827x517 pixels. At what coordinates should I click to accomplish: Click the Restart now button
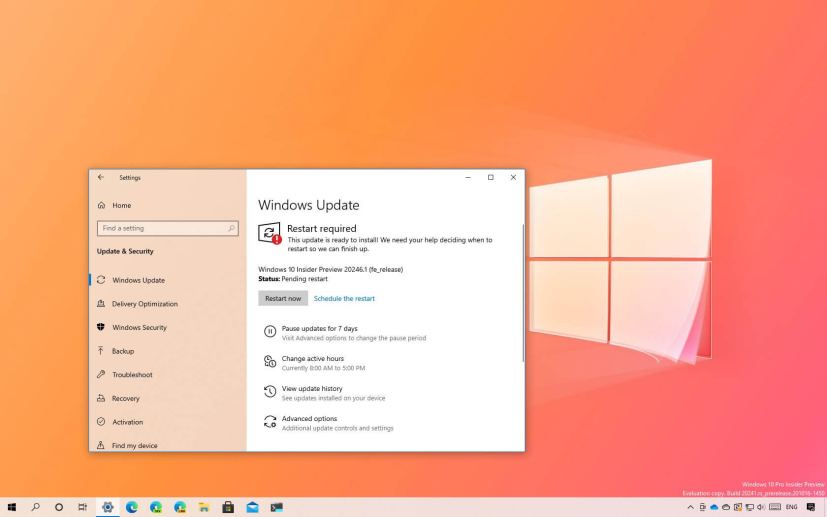[283, 298]
